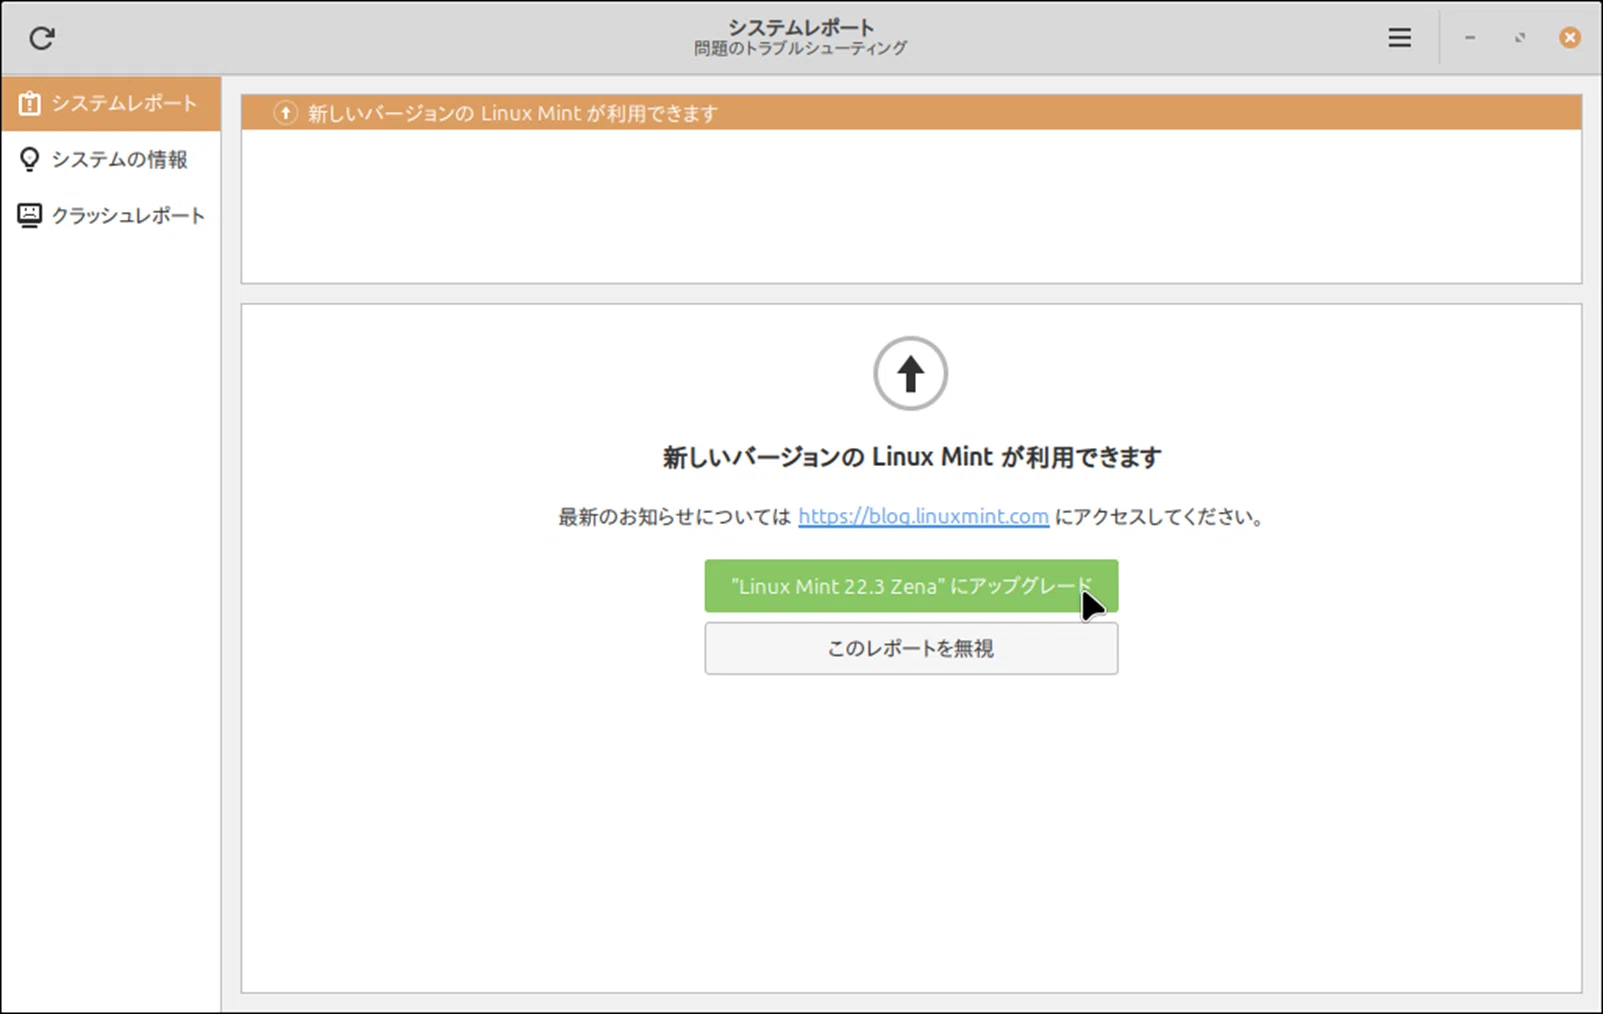Screen dimensions: 1603x1014
Task: Click the window title システムレポート
Action: coord(800,27)
